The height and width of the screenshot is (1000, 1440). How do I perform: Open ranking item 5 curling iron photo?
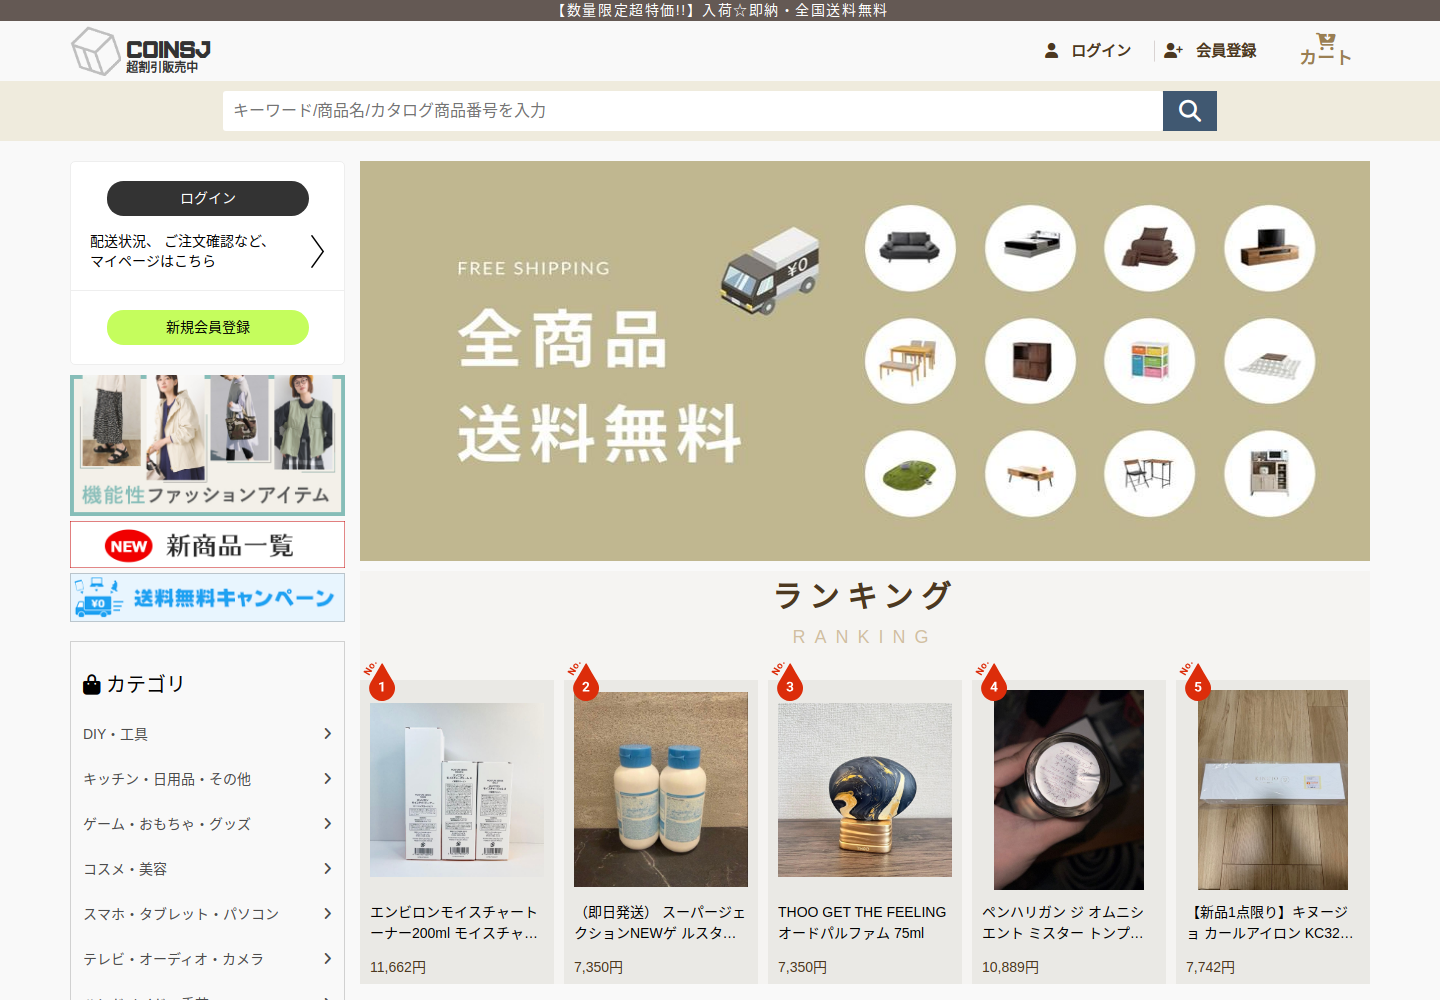[1273, 790]
